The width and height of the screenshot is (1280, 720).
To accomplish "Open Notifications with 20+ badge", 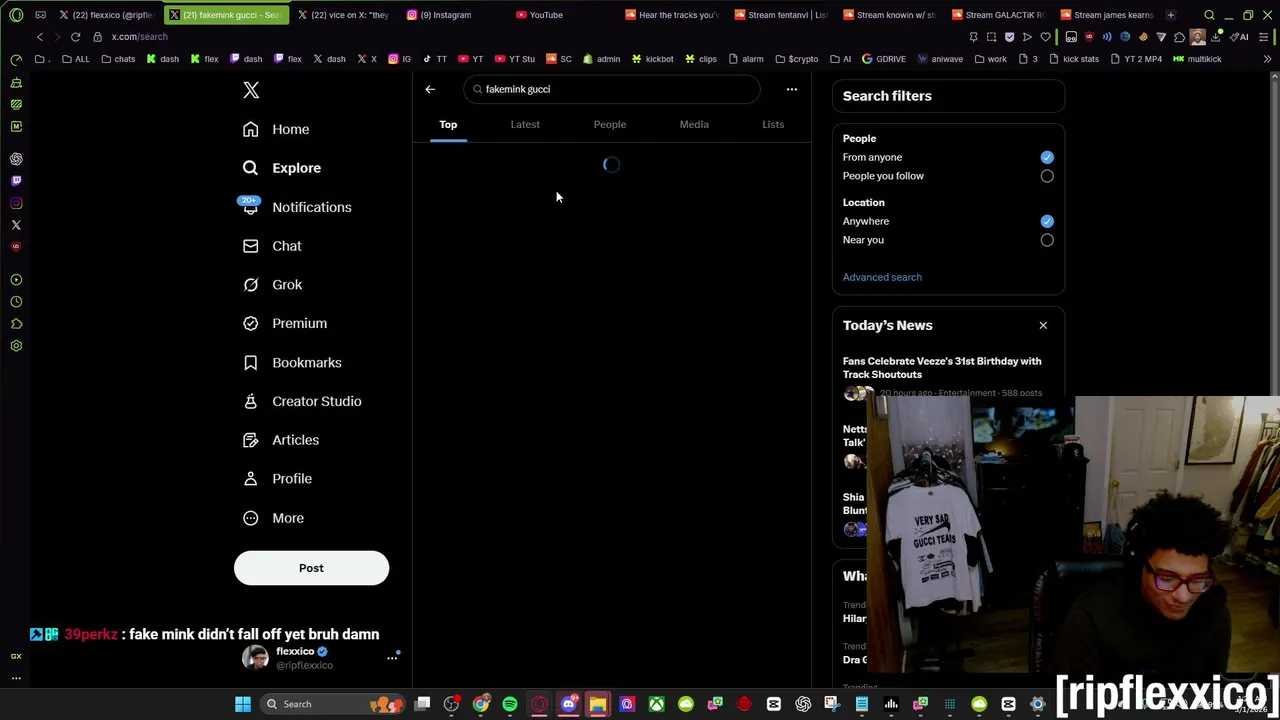I will [296, 207].
